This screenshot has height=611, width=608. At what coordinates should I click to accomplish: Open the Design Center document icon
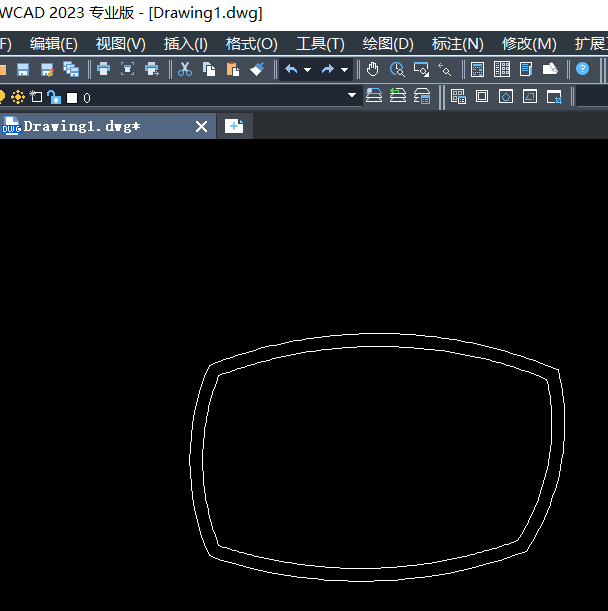click(526, 69)
